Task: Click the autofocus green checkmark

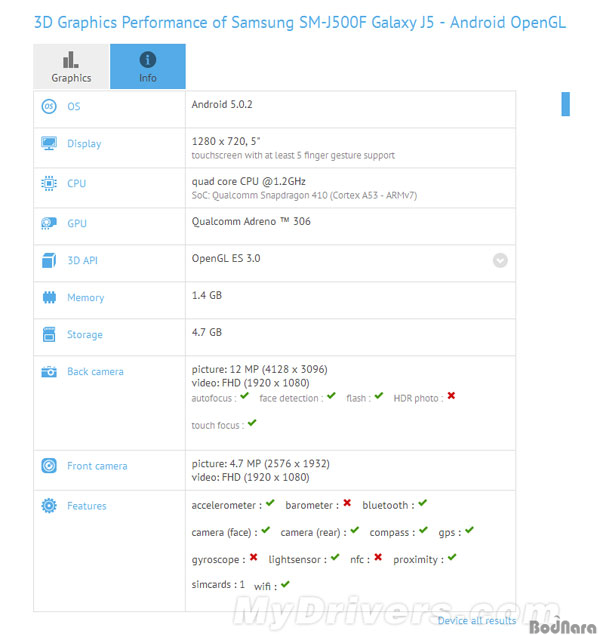Action: pos(245,395)
